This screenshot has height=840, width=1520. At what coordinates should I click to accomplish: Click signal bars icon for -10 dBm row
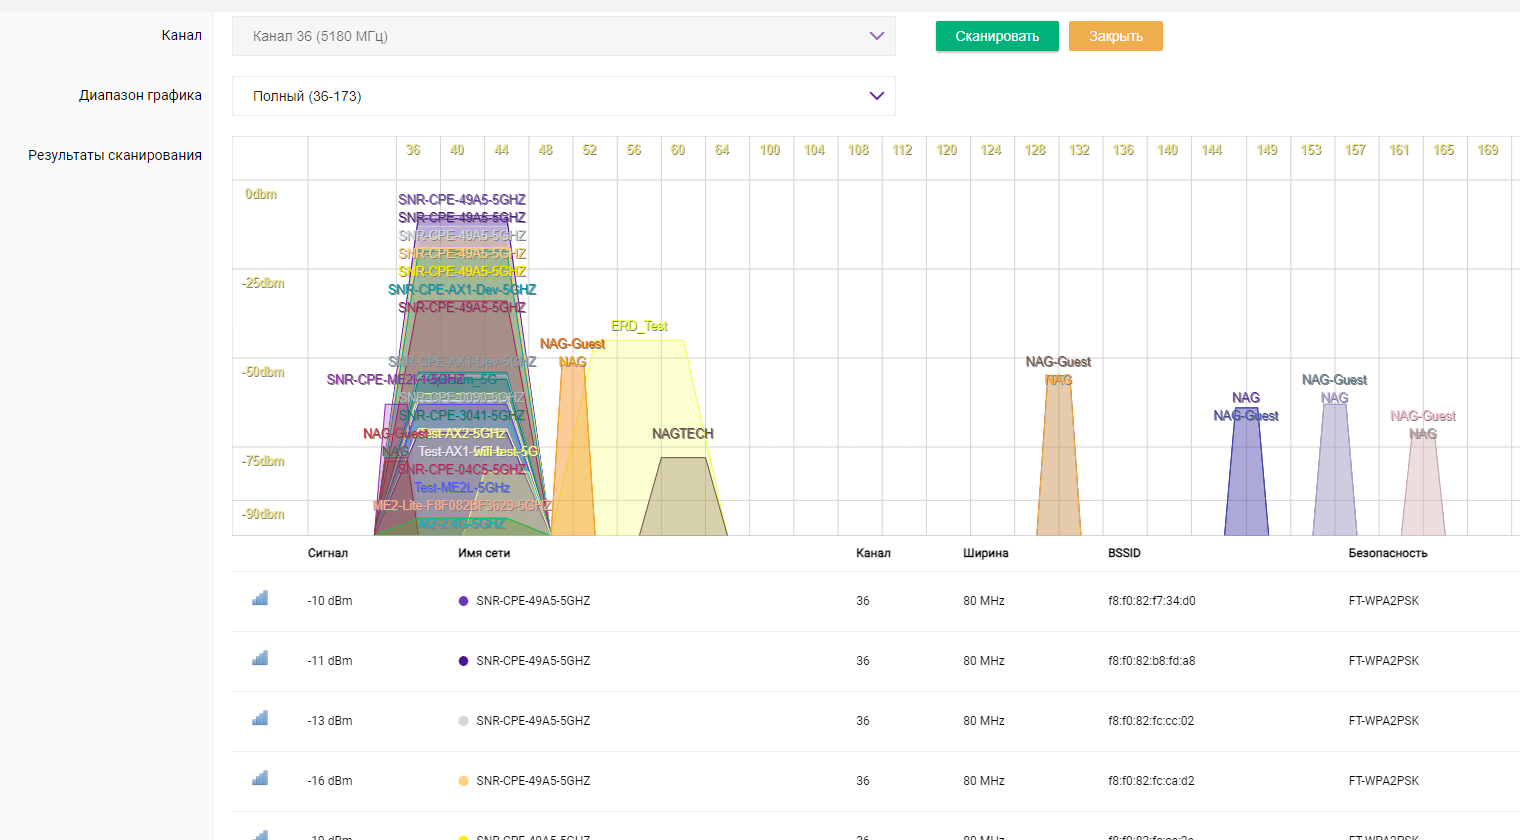tap(260, 598)
